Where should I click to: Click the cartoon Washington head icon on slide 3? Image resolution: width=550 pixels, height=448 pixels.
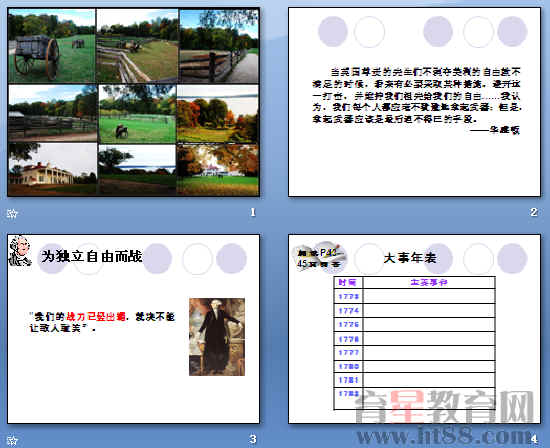20,250
